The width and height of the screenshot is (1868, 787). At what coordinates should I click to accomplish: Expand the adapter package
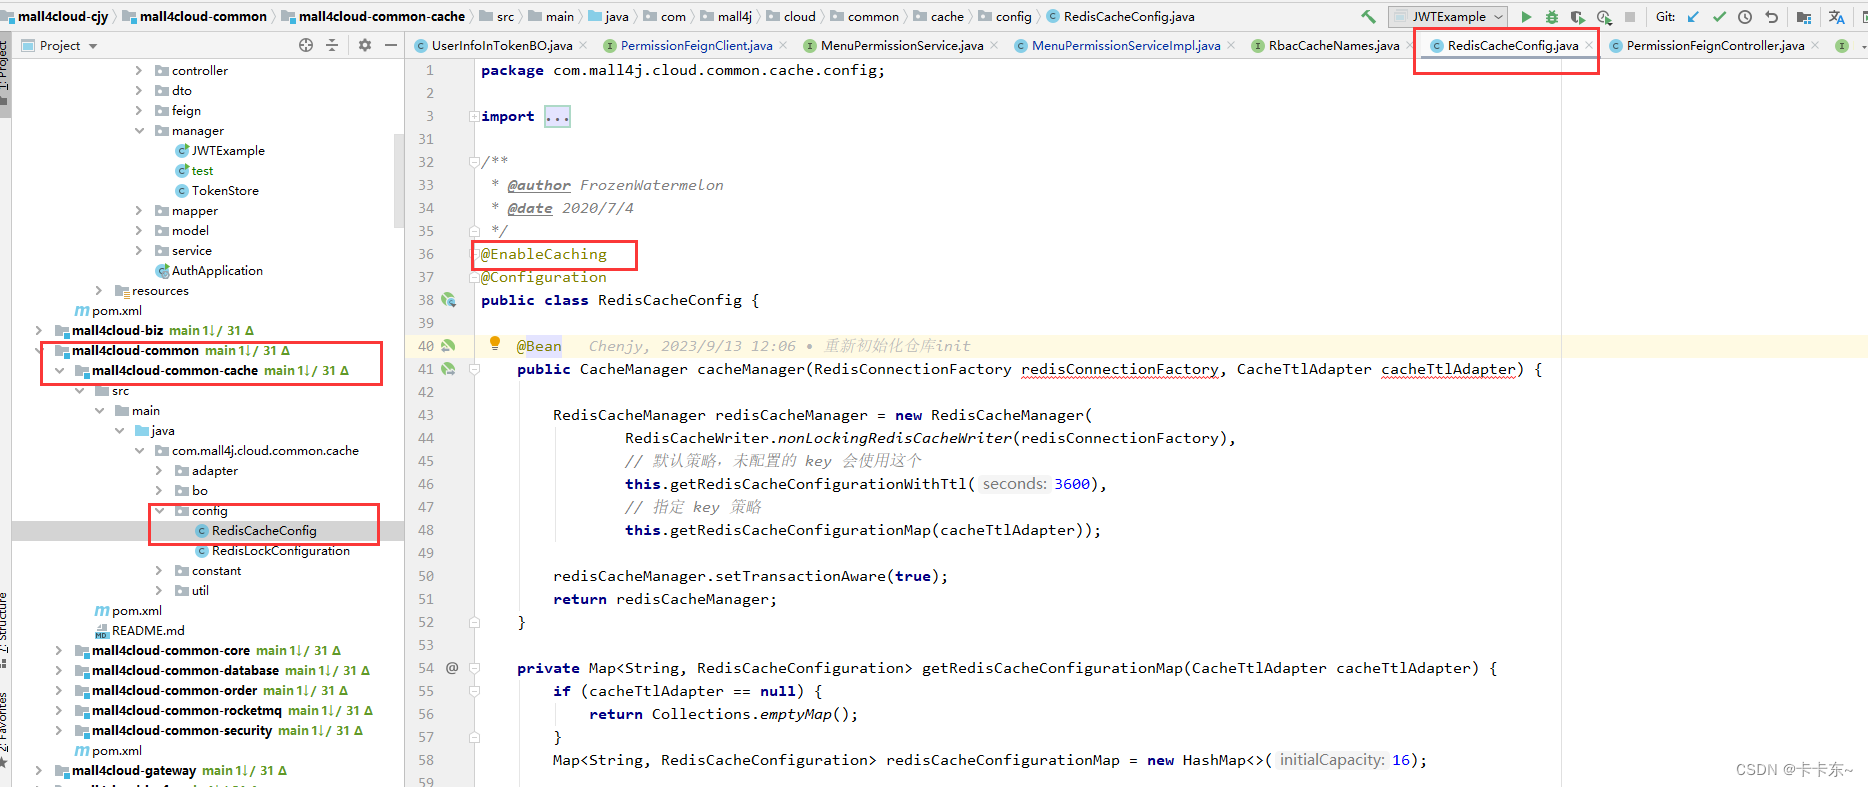[159, 470]
